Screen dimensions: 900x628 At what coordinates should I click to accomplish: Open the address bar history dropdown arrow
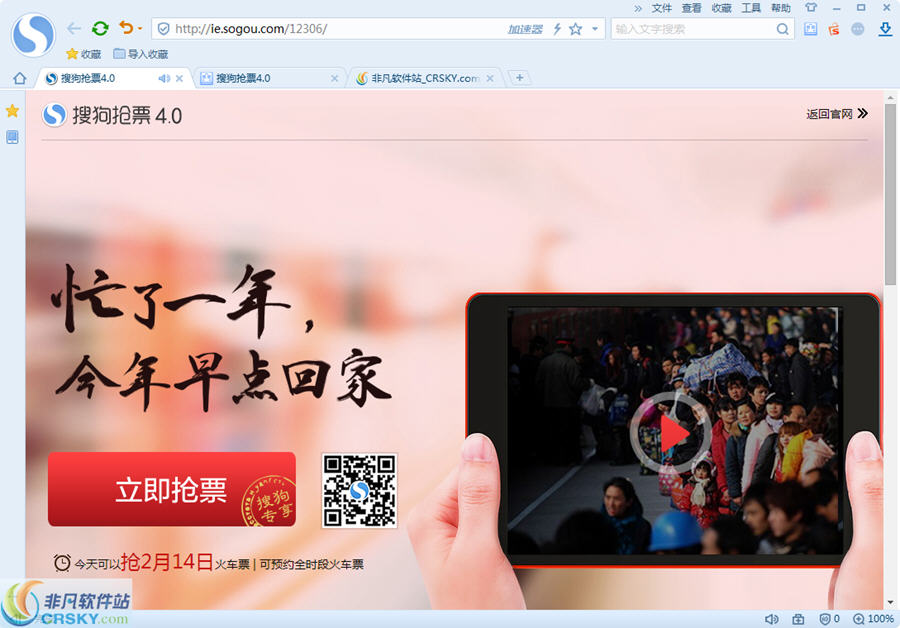click(595, 29)
